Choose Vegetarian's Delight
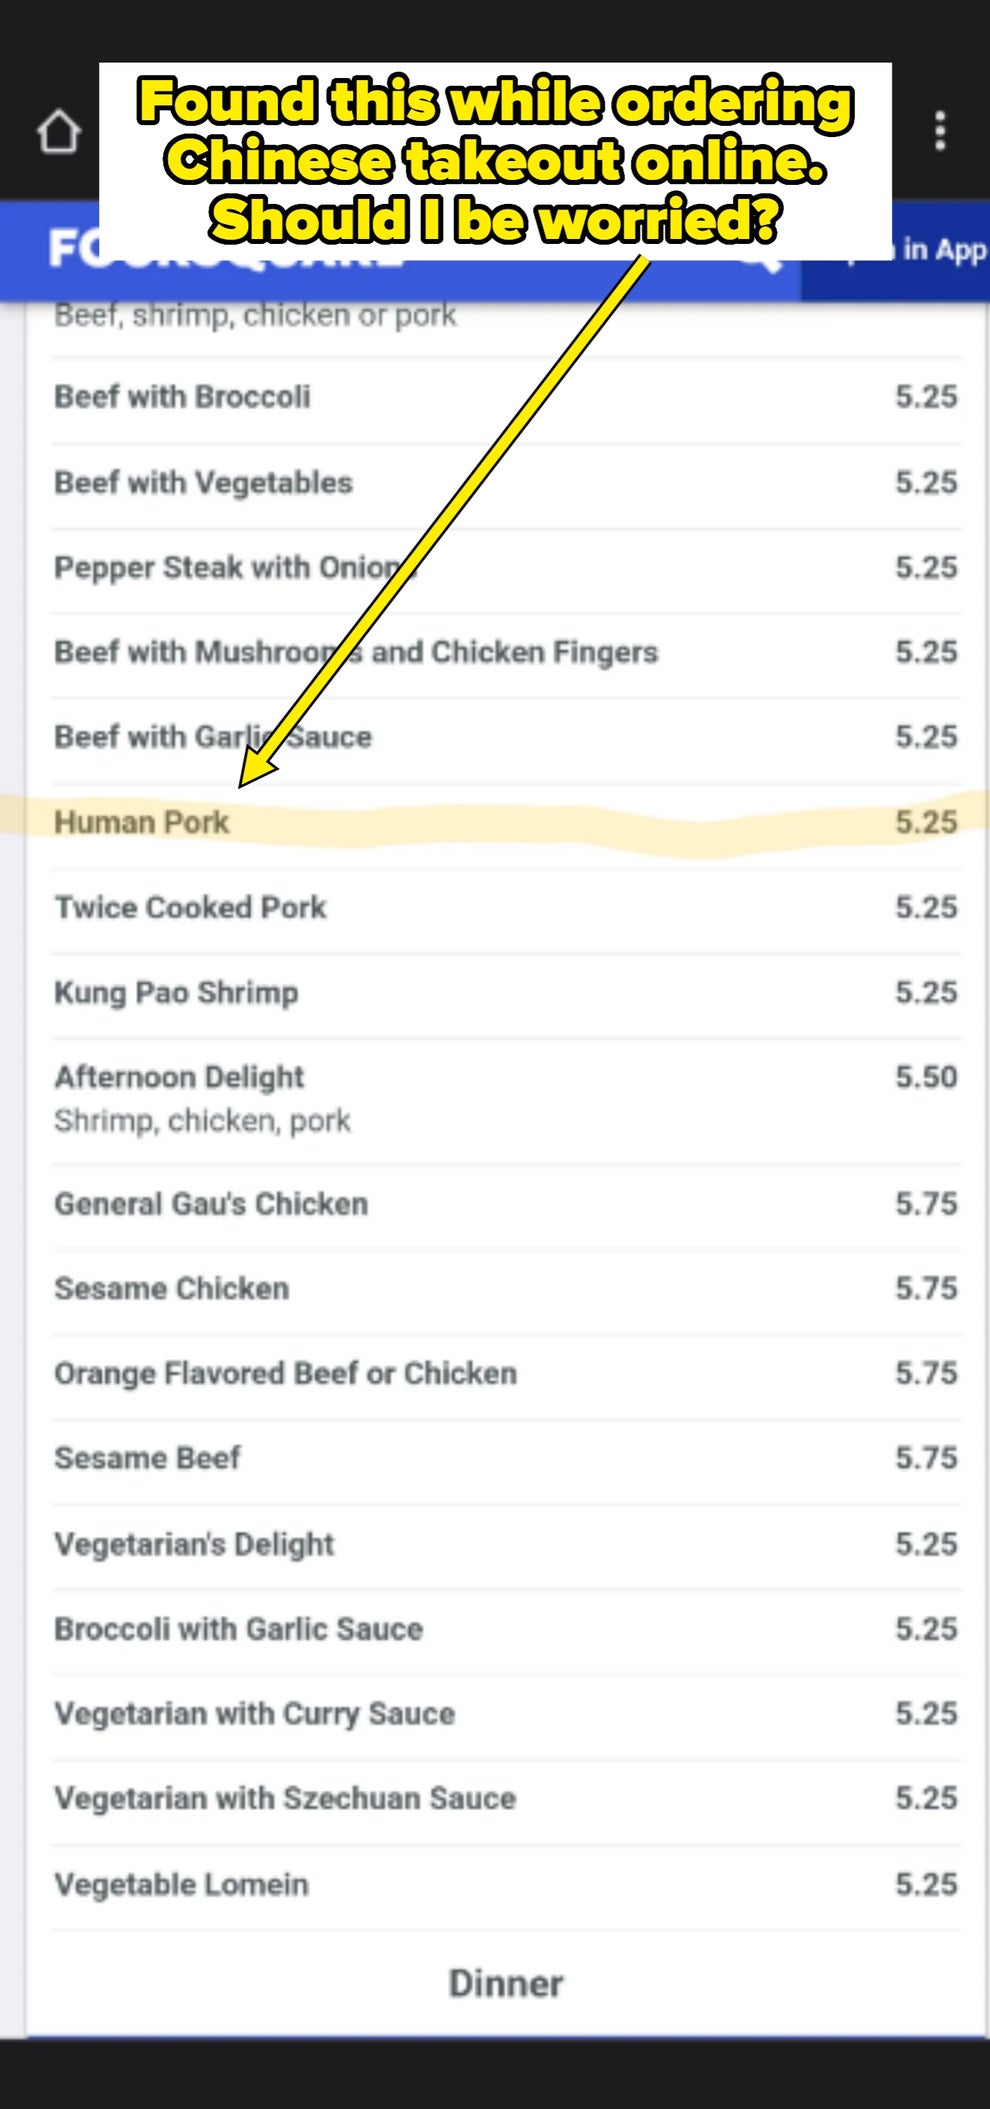The width and height of the screenshot is (990, 2109). pos(194,1544)
